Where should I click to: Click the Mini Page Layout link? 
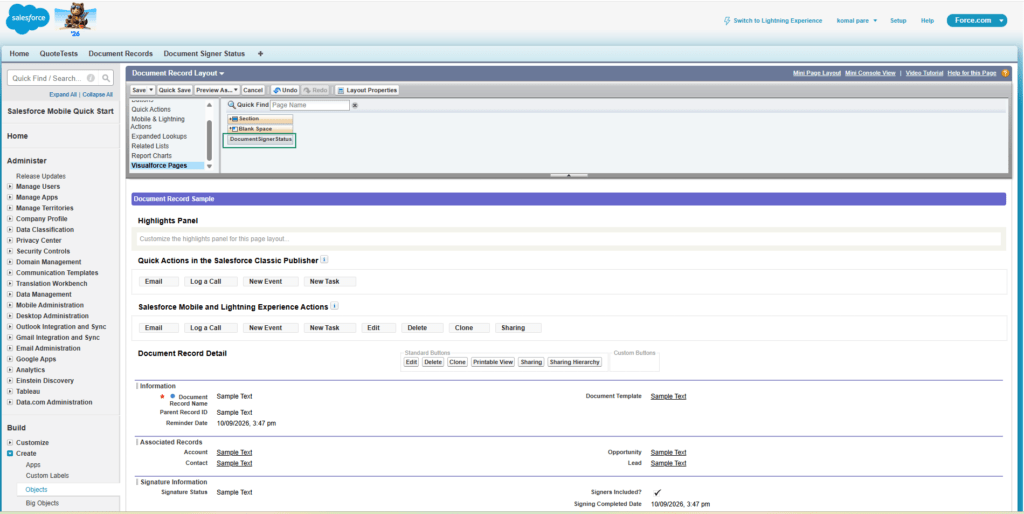pyautogui.click(x=816, y=73)
